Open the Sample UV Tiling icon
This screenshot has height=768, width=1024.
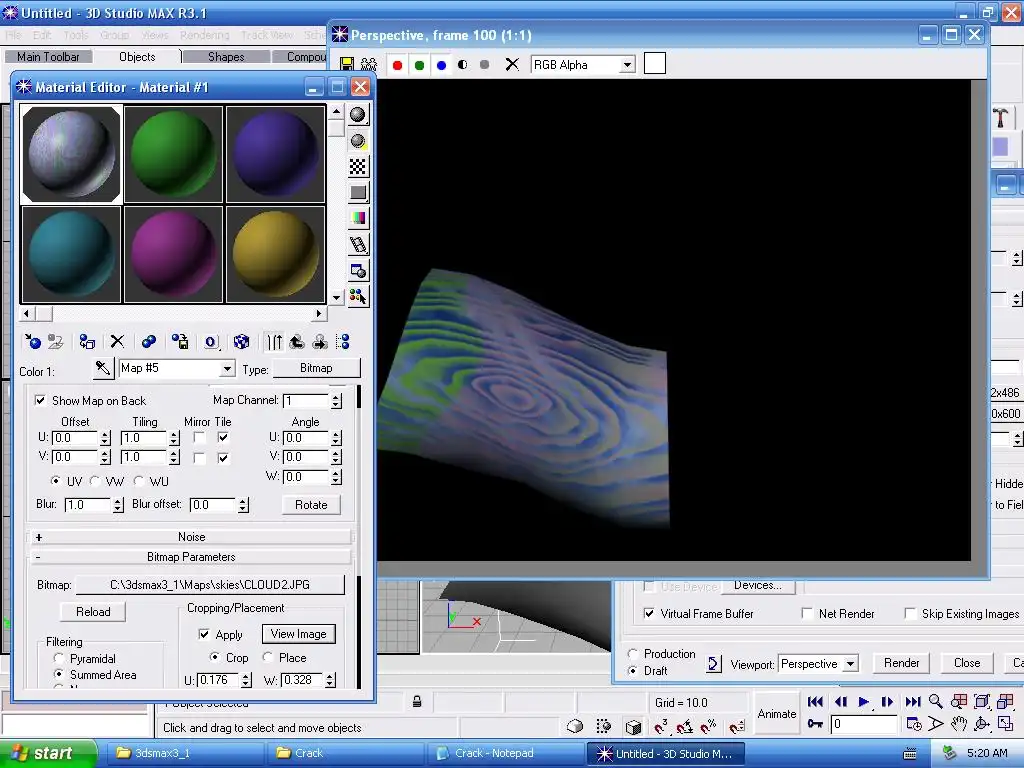point(358,193)
